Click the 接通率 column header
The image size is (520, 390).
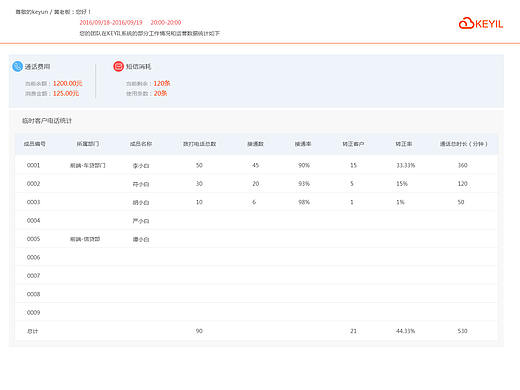303,144
